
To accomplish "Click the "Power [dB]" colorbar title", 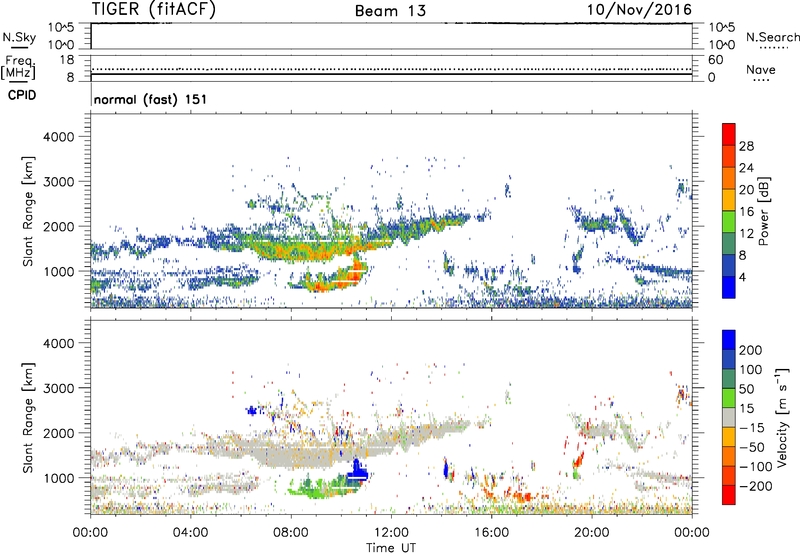I will pos(764,211).
